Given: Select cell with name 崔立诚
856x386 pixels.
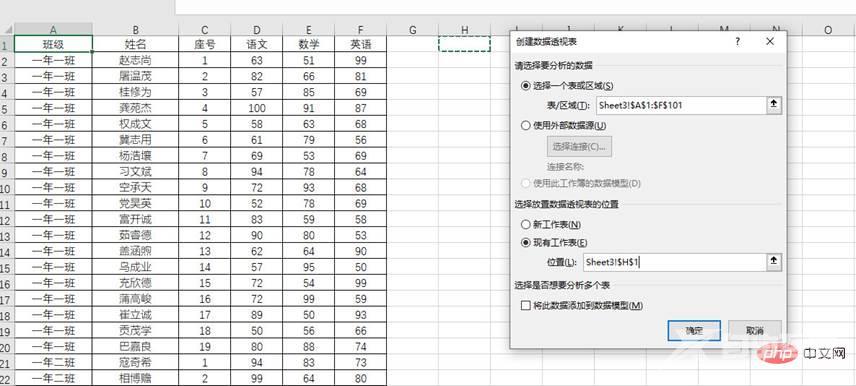Looking at the screenshot, I should point(135,315).
